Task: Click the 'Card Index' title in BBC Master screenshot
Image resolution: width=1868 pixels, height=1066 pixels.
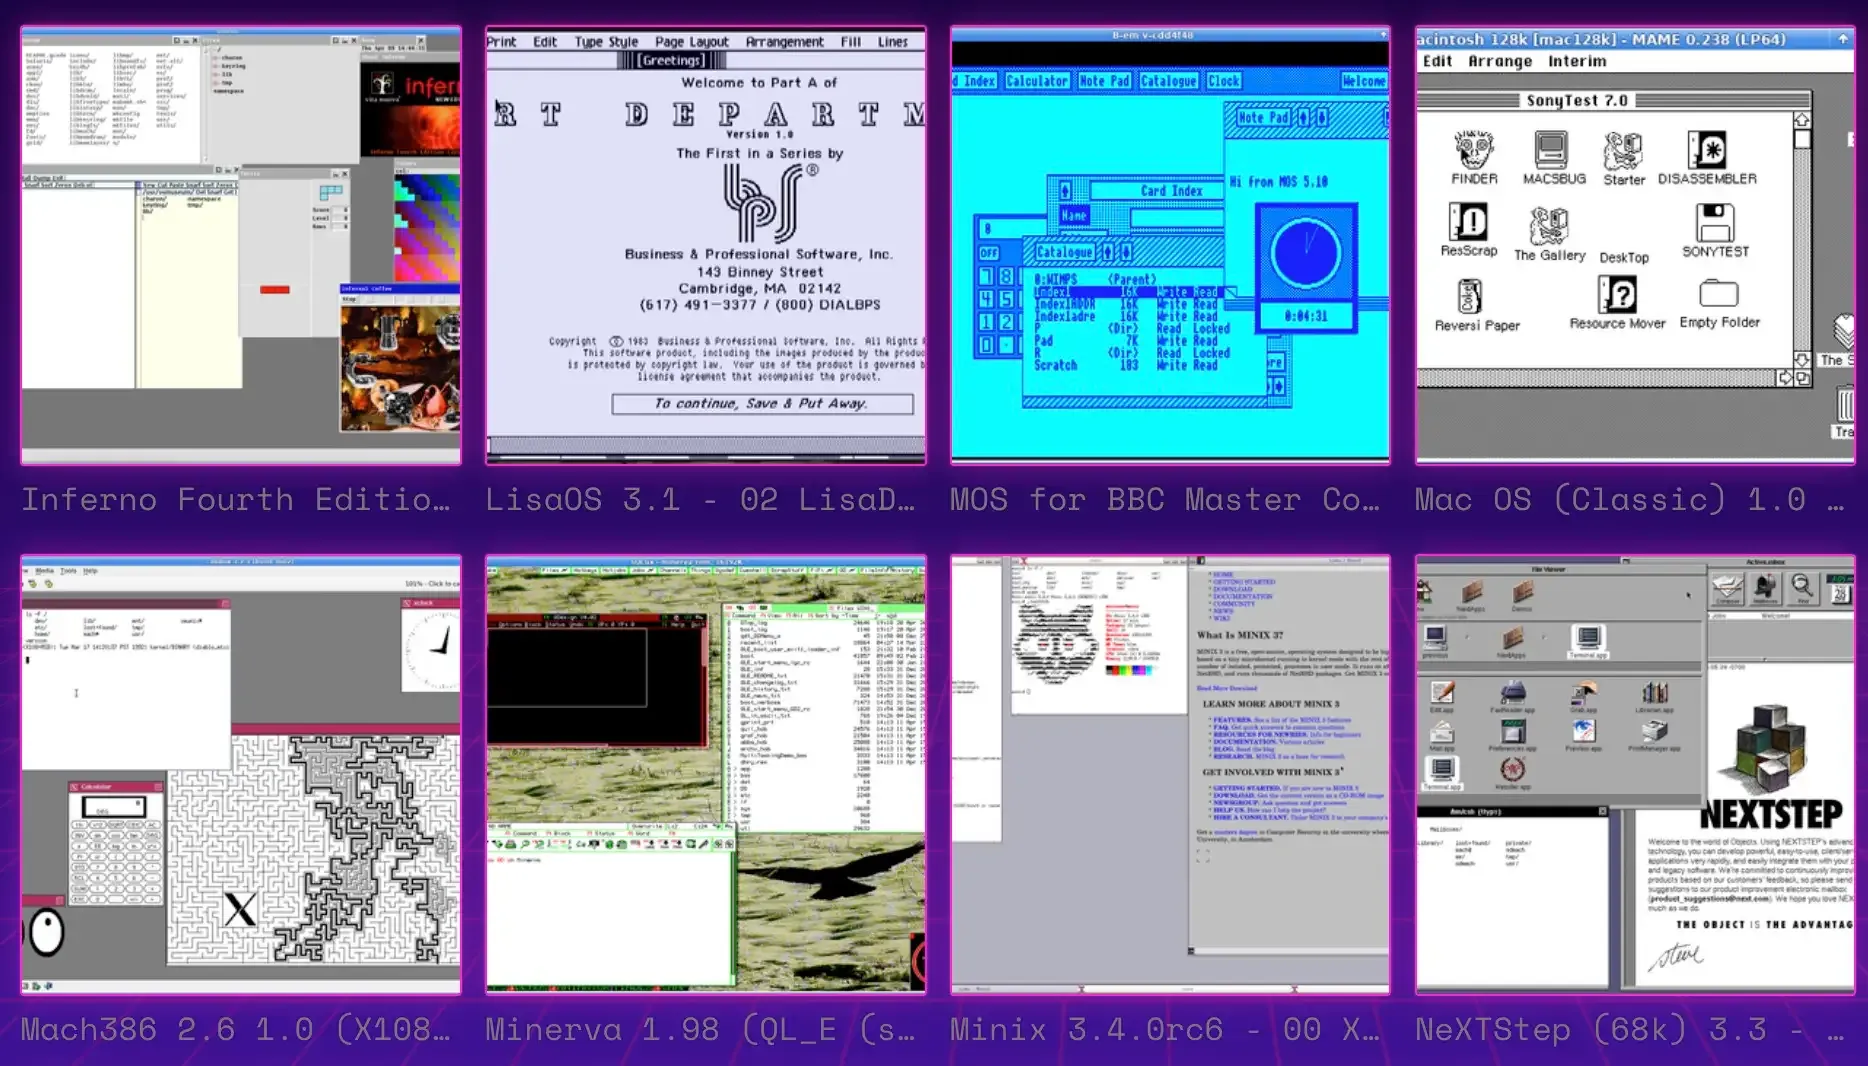Action: pyautogui.click(x=1172, y=191)
